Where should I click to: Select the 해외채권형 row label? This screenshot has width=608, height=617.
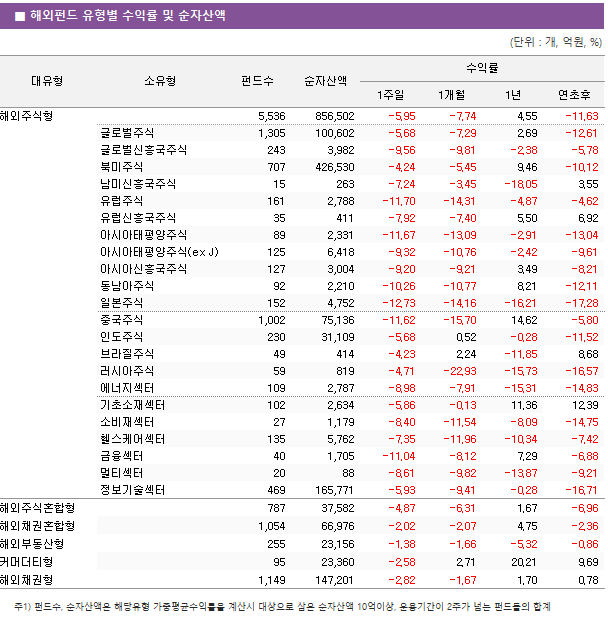pyautogui.click(x=26, y=580)
